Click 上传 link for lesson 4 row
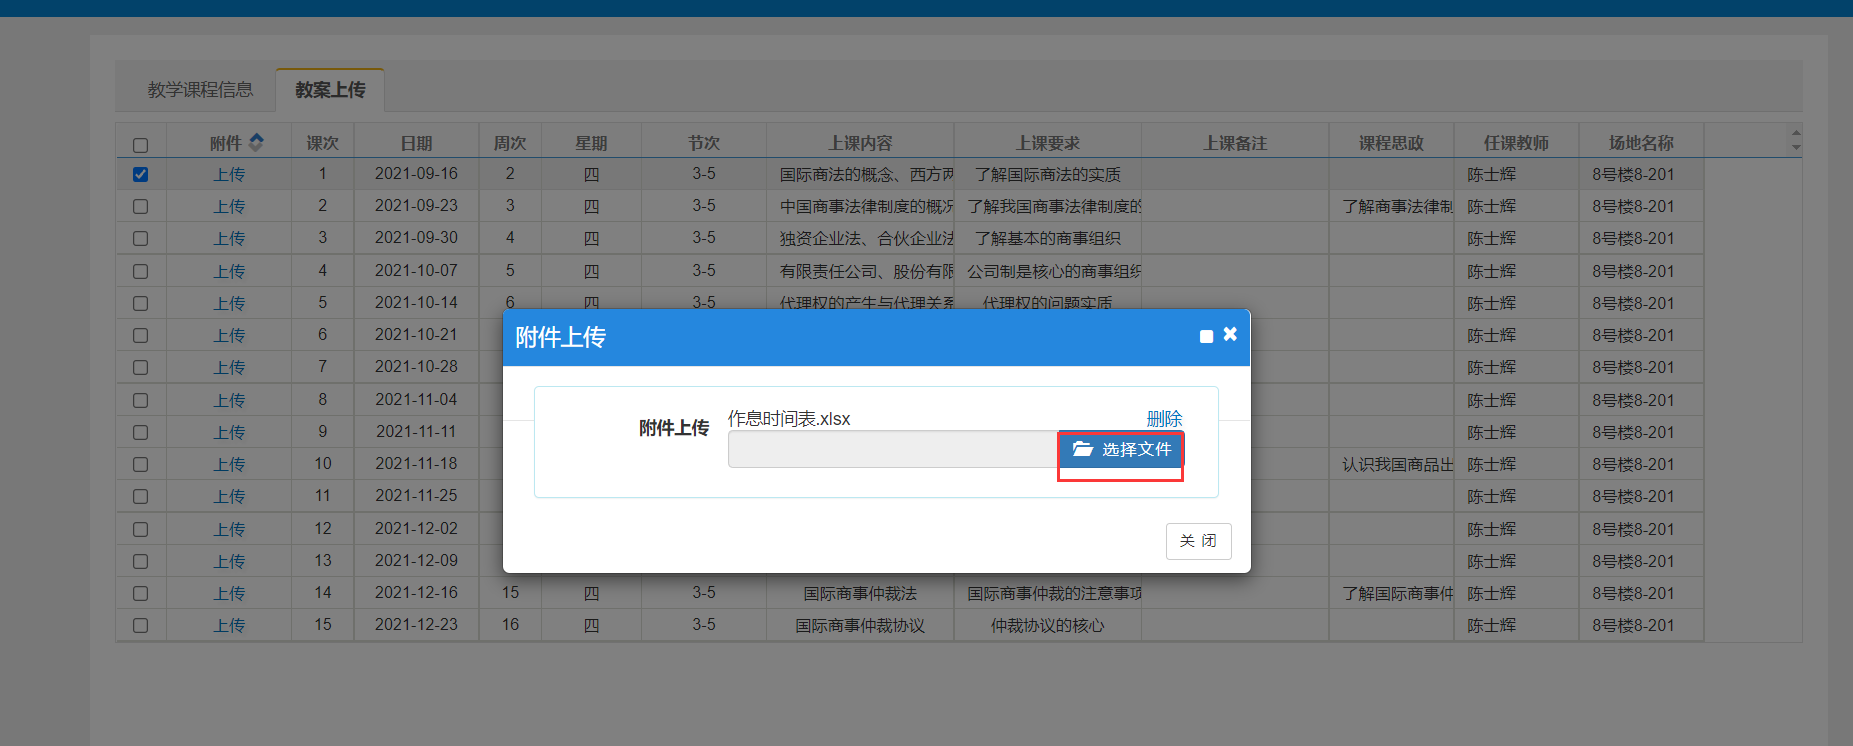 tap(229, 271)
